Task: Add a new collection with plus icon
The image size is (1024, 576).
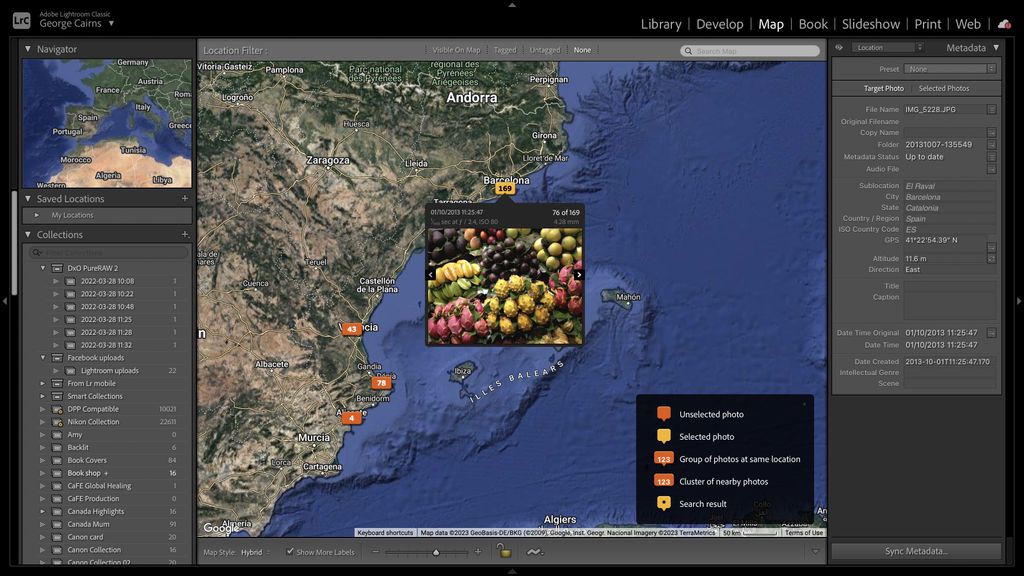Action: click(x=185, y=234)
